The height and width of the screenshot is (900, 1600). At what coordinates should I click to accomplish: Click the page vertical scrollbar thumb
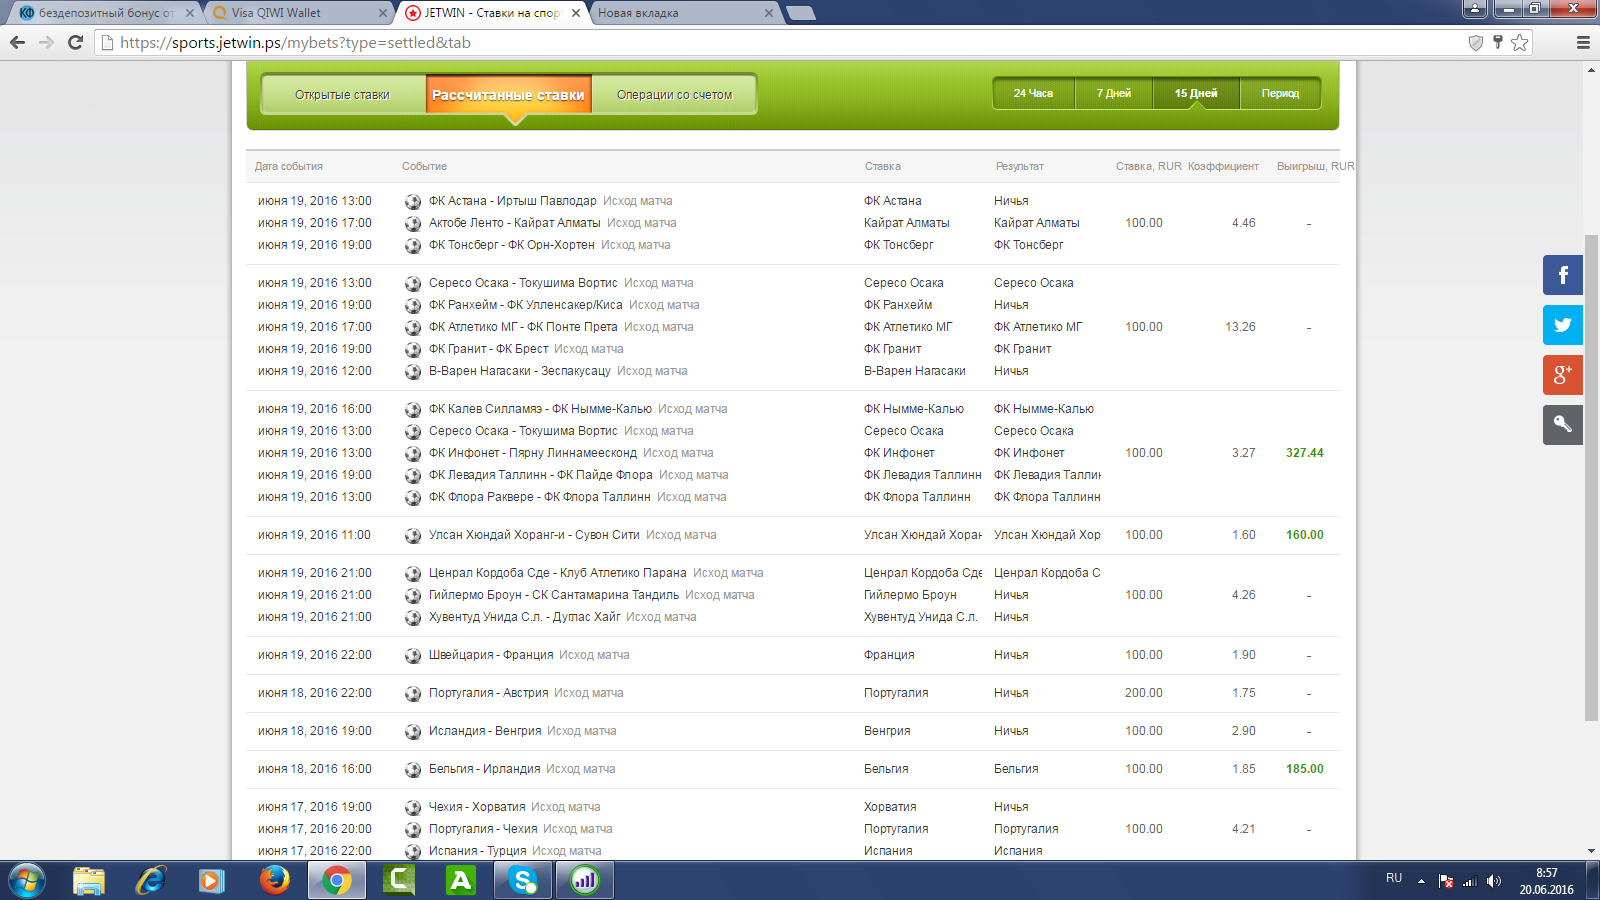tap(1591, 478)
